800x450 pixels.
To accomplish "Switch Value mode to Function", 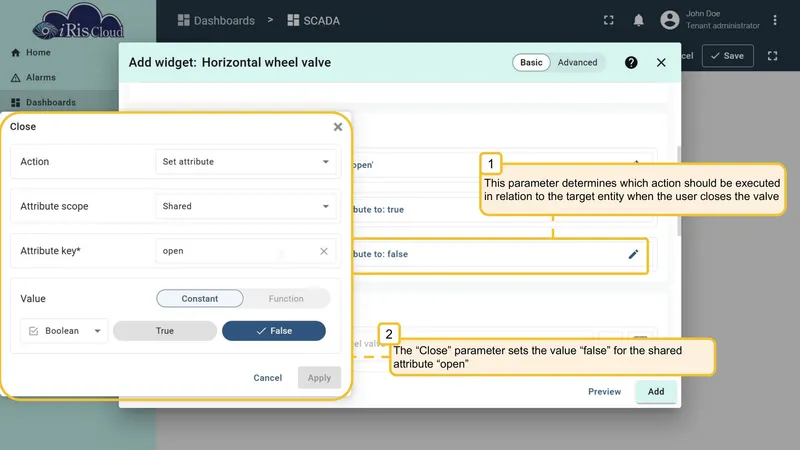I will coord(286,298).
